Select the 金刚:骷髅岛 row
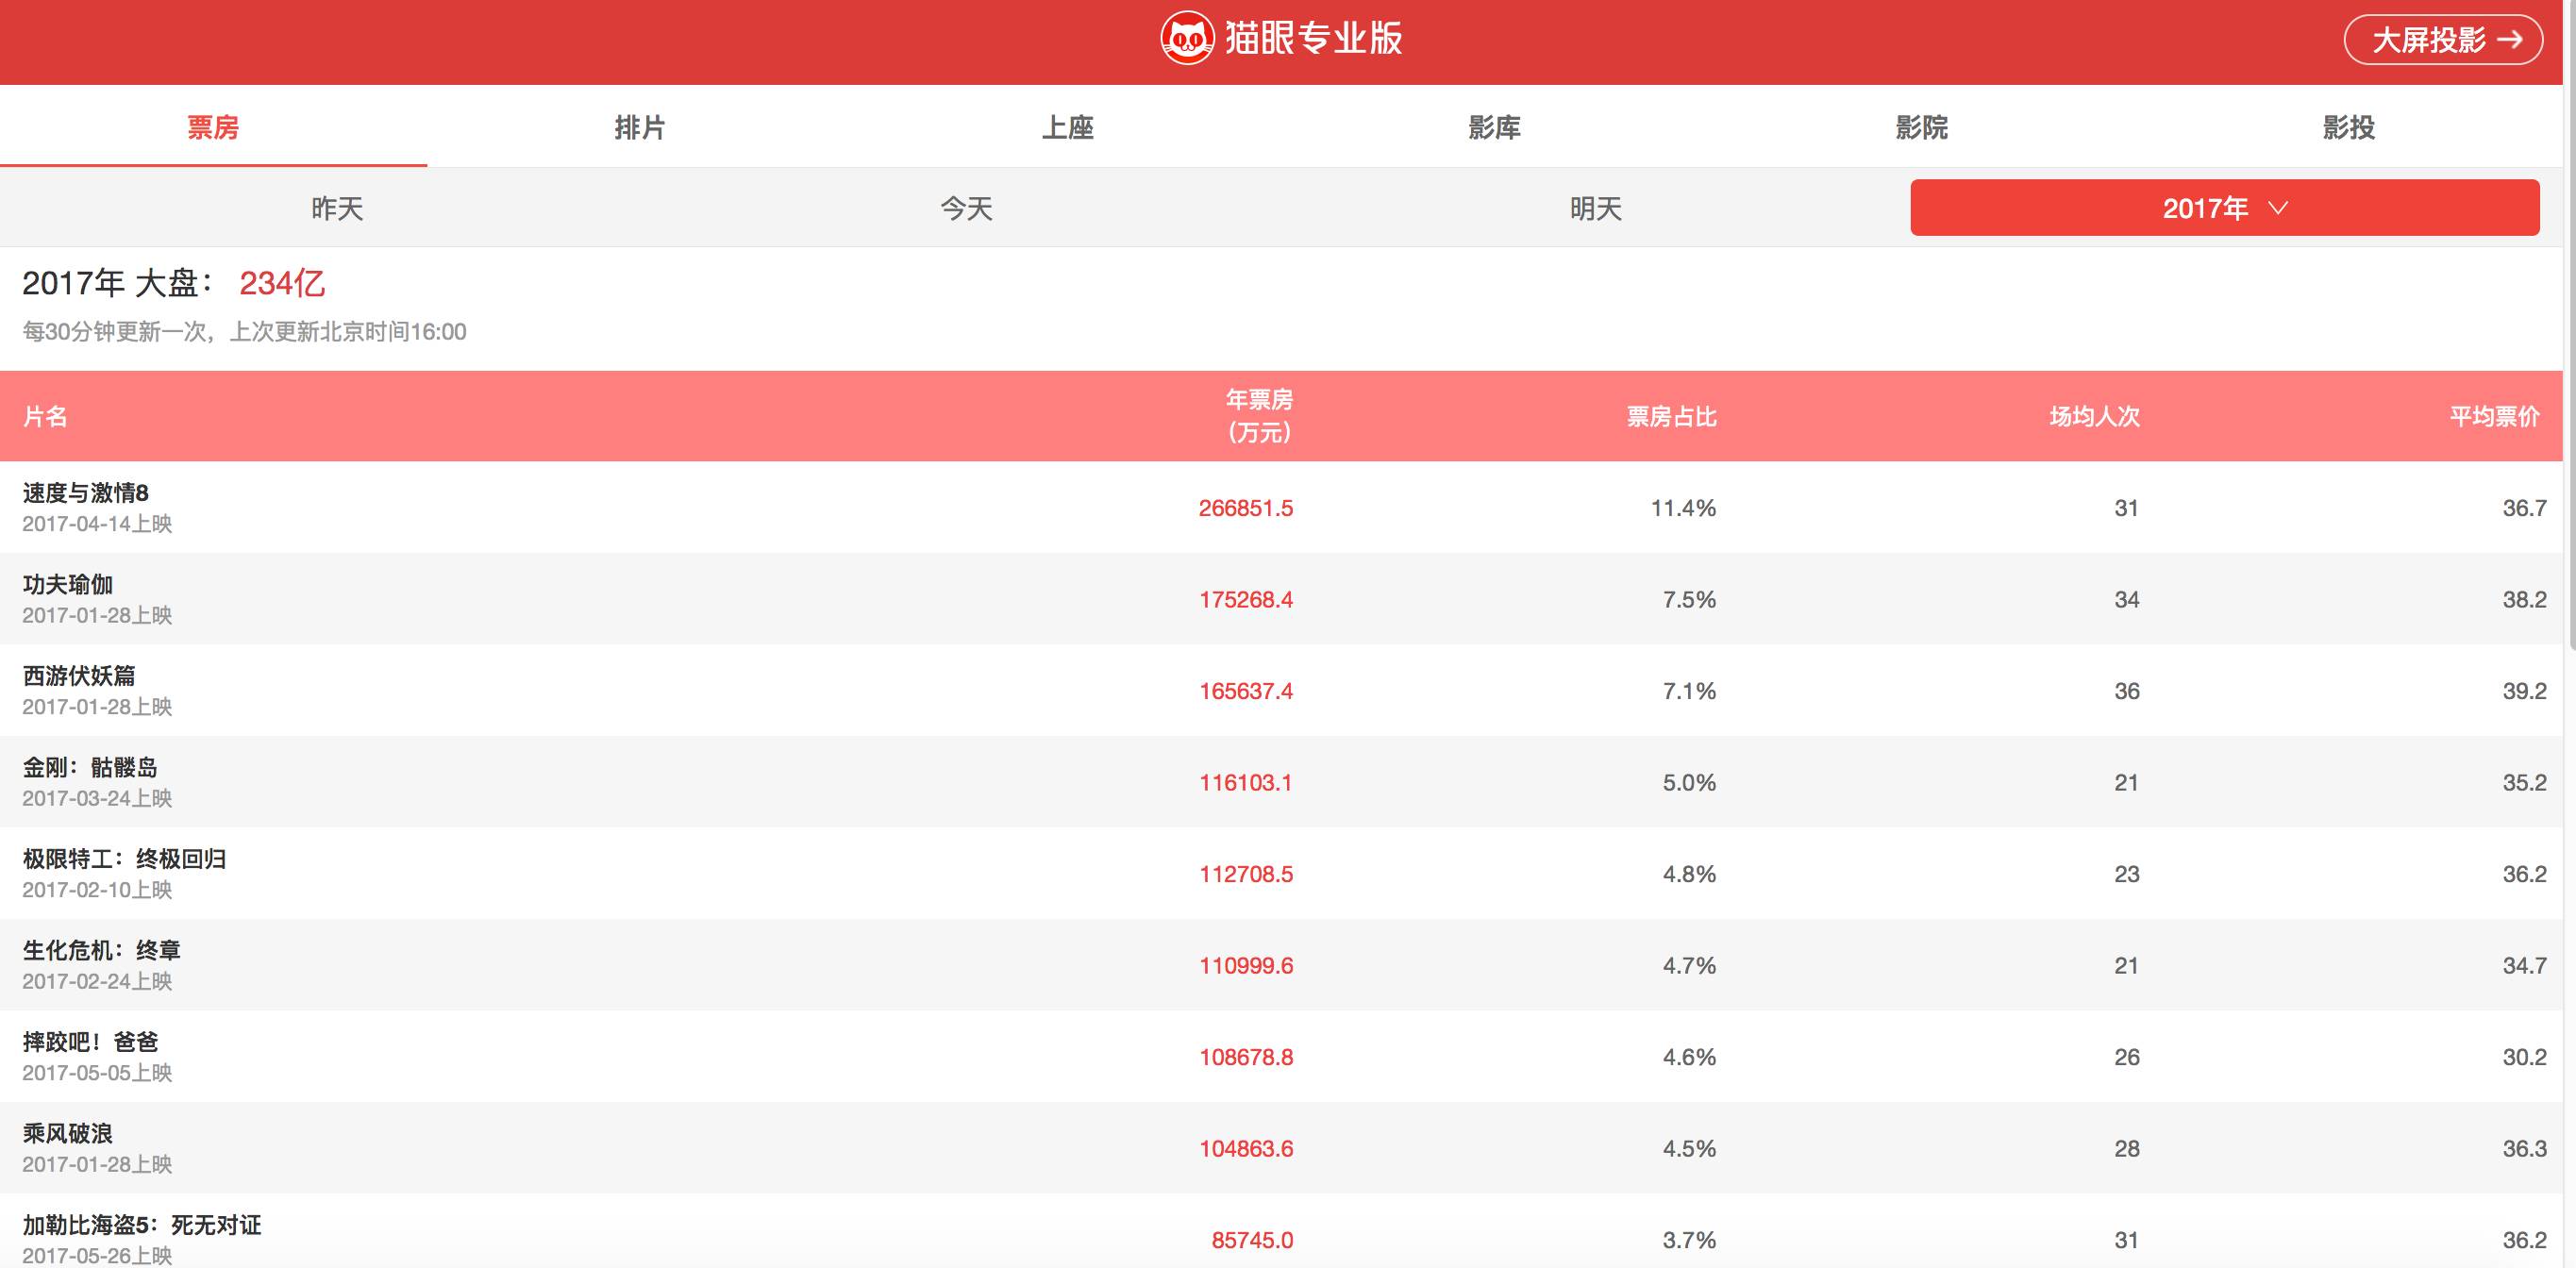Image resolution: width=2576 pixels, height=1268 pixels. pos(90,768)
